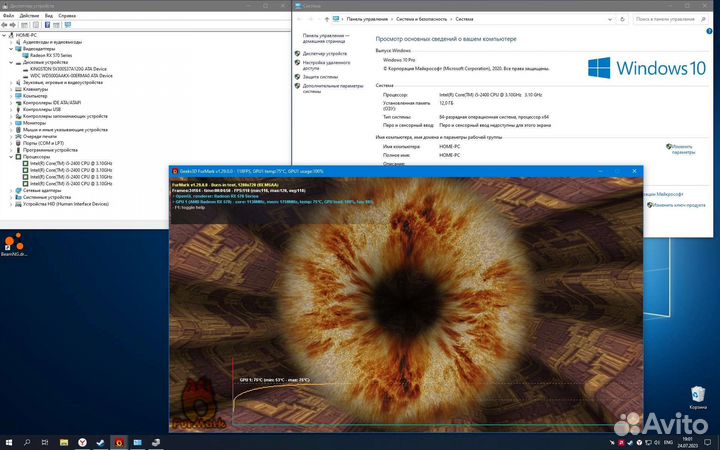Open Вид menu in Device Manager
The width and height of the screenshot is (720, 450).
click(49, 16)
